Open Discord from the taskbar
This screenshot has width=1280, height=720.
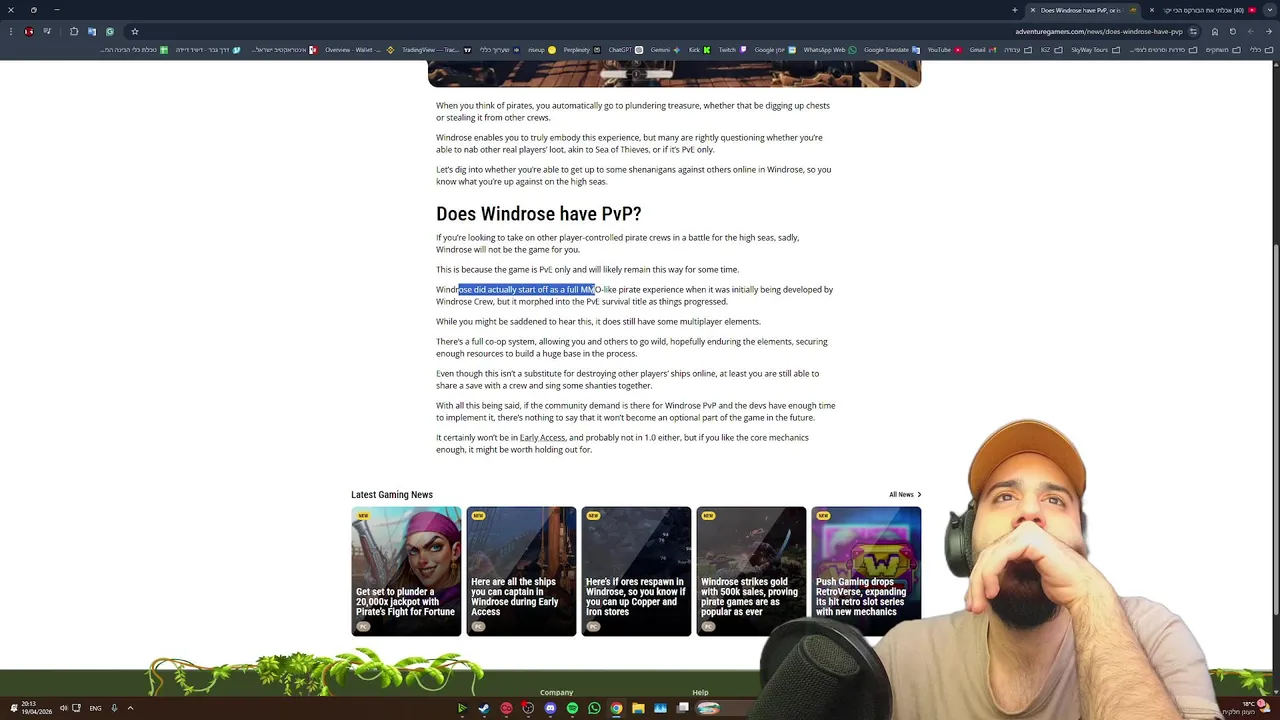pos(550,708)
